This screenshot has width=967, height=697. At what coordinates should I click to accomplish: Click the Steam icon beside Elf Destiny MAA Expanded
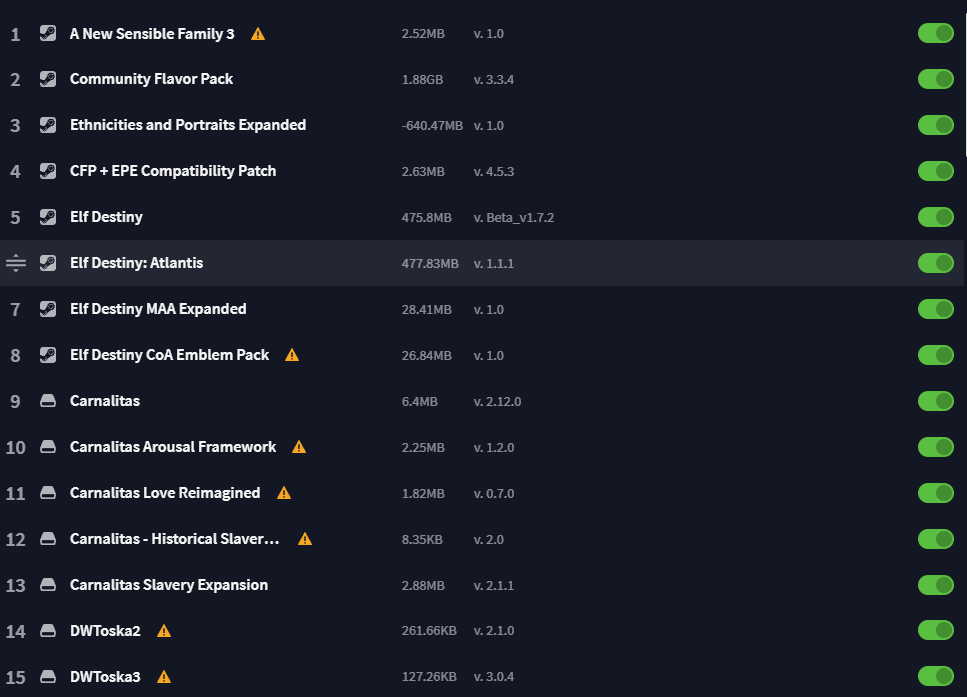[x=48, y=309]
